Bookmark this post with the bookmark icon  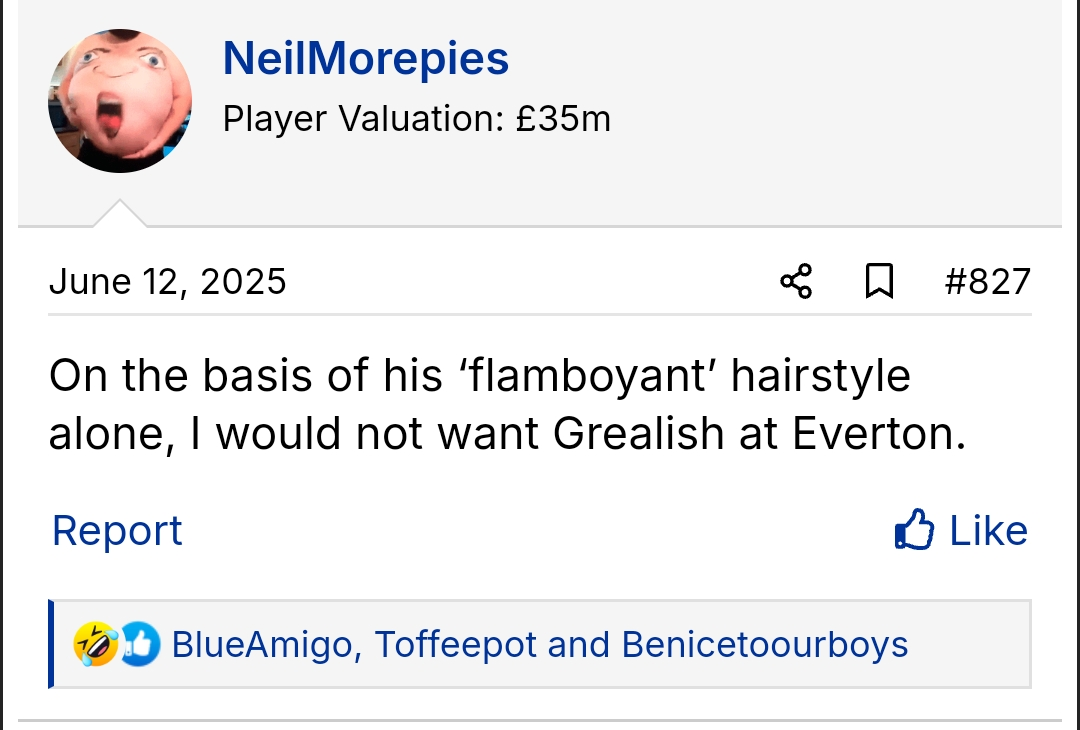pos(878,281)
